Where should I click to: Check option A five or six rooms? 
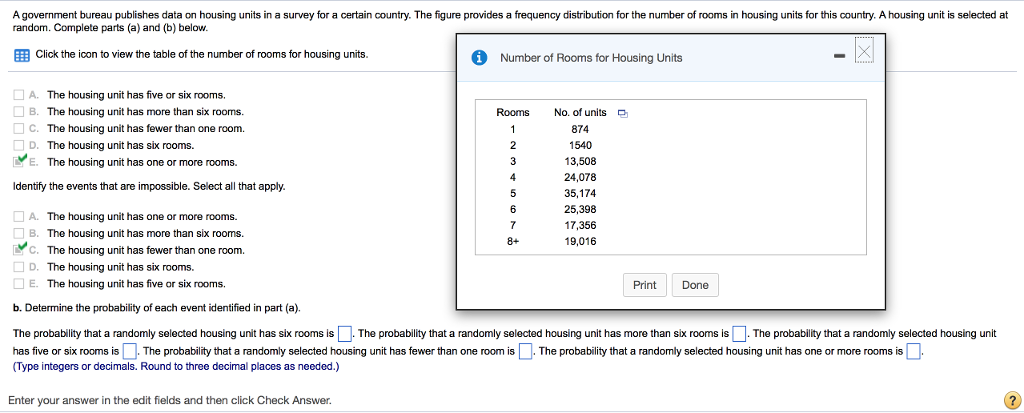(x=20, y=95)
